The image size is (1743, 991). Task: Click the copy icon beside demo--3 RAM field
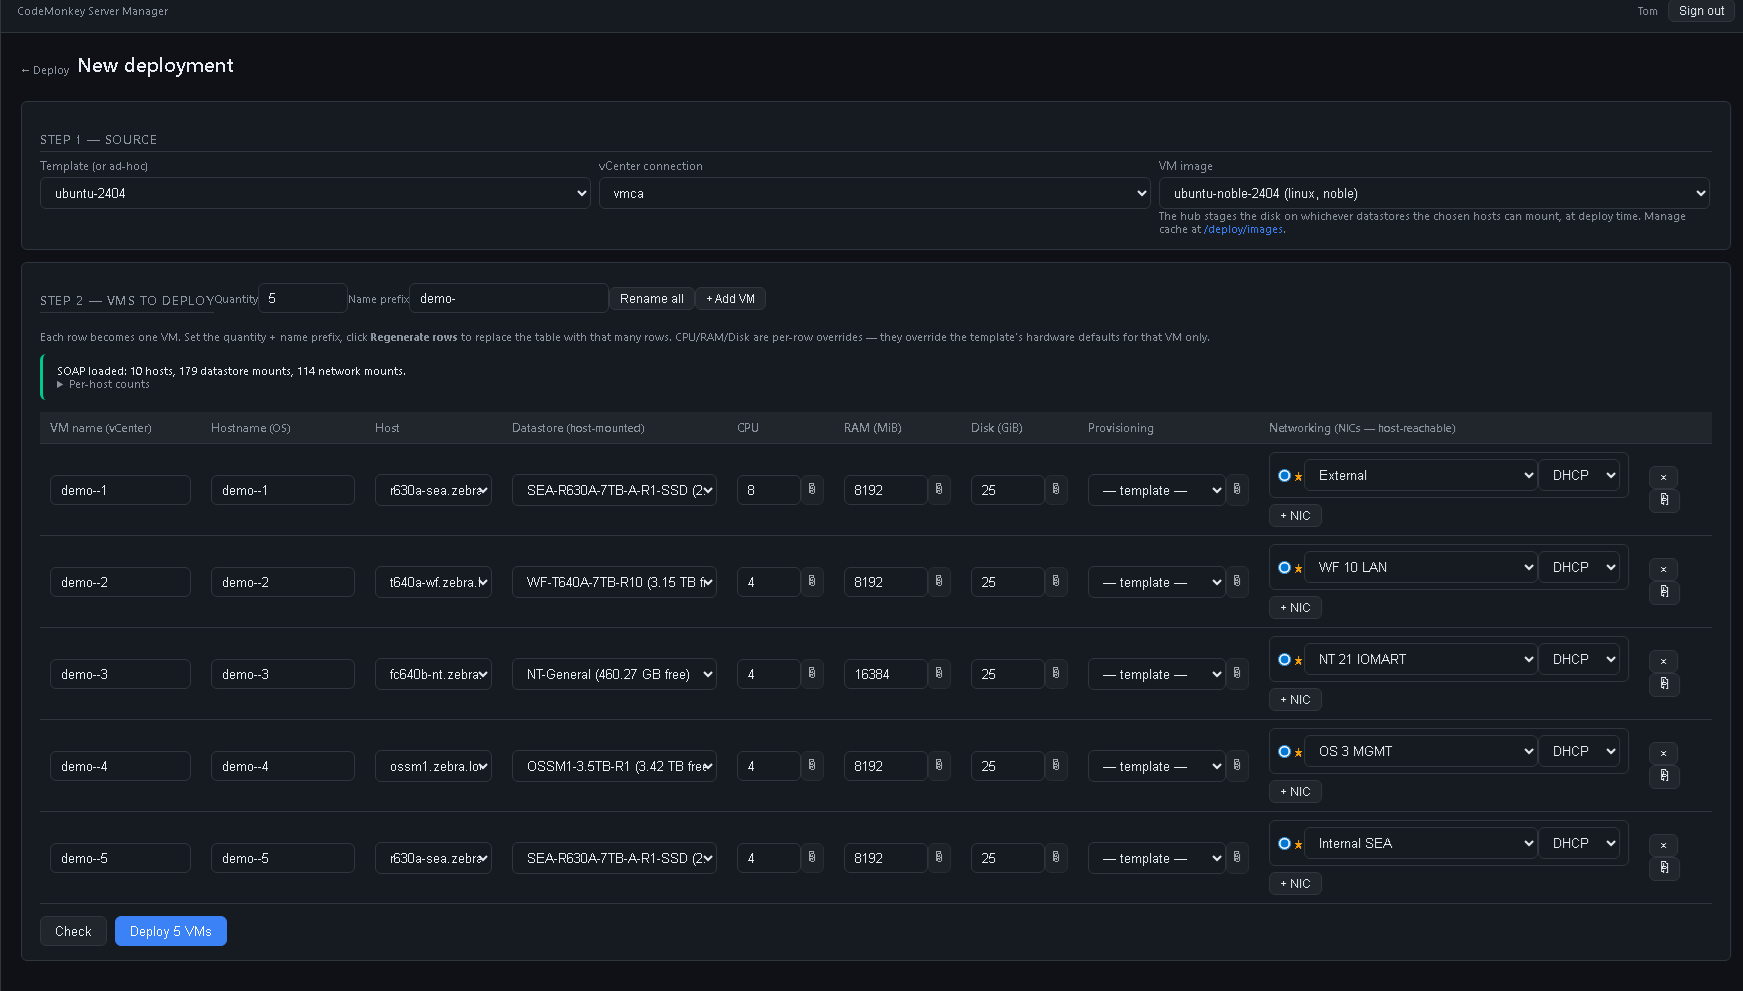click(939, 674)
